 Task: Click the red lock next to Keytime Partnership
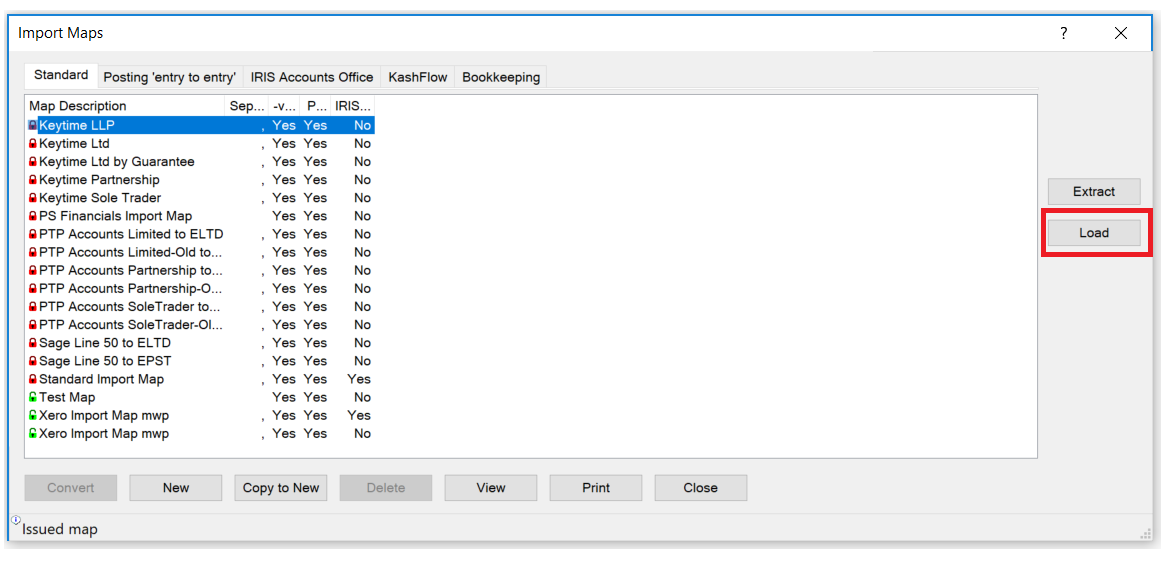[x=33, y=180]
